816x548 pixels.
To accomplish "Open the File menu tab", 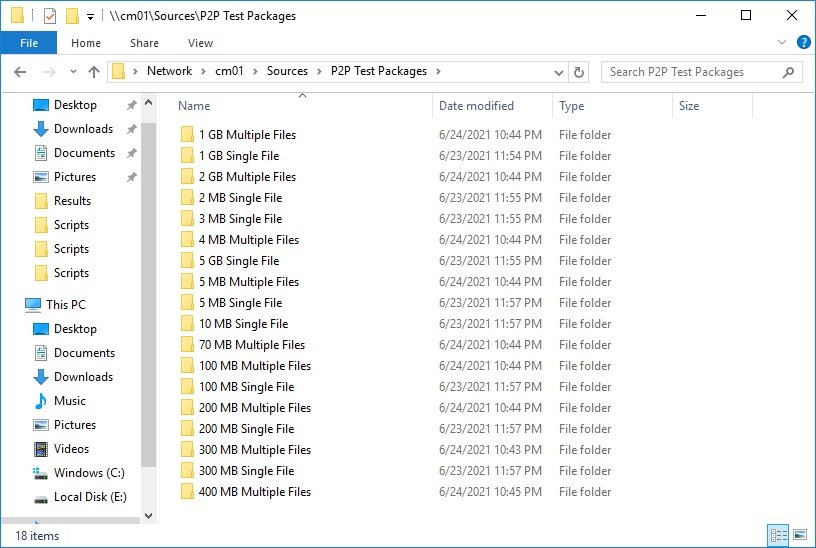I will [29, 43].
